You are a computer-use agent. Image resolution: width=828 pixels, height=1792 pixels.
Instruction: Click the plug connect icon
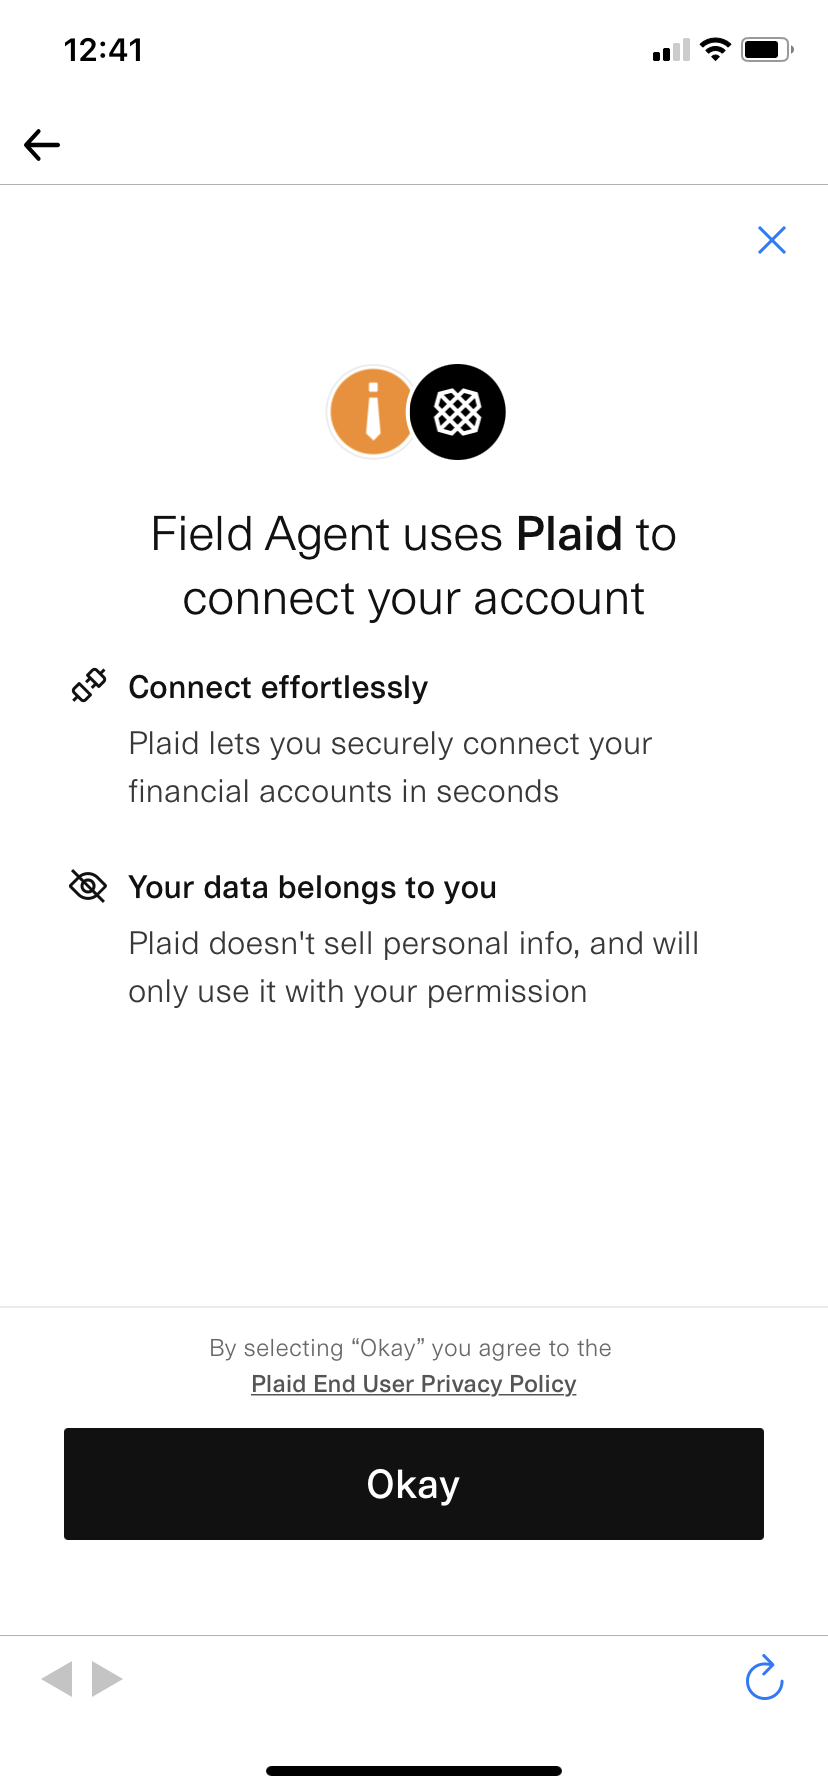89,686
